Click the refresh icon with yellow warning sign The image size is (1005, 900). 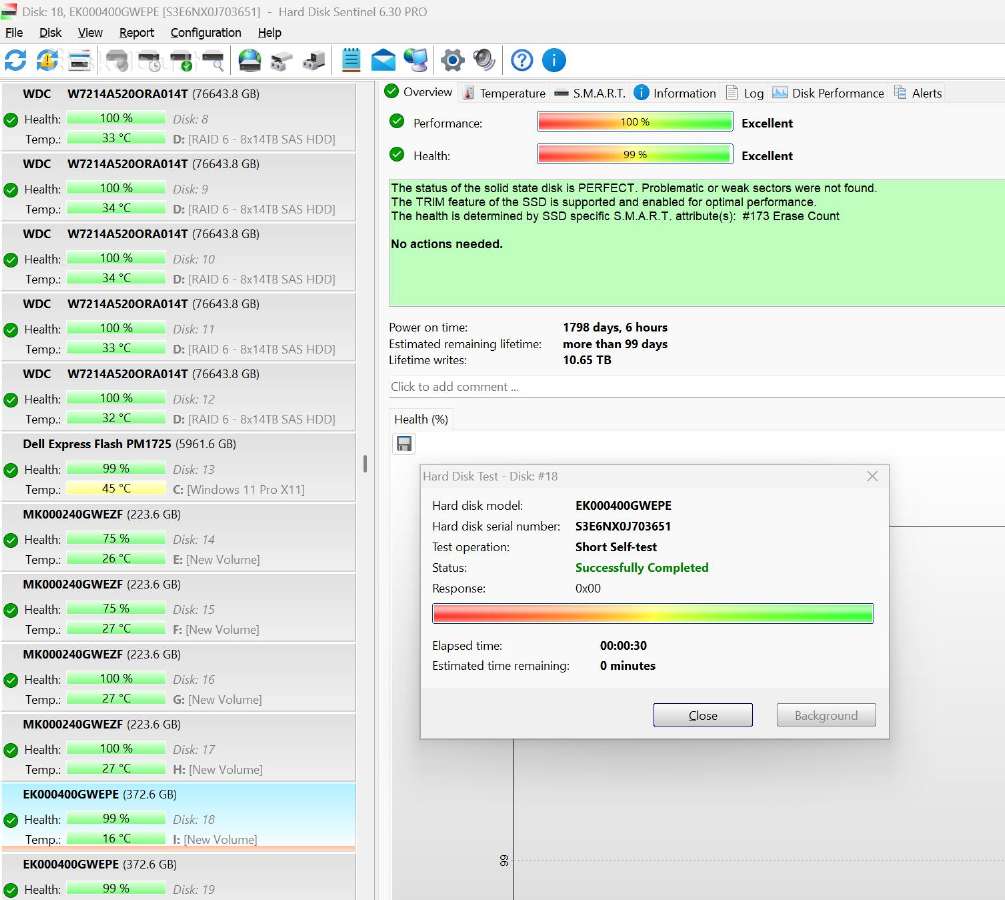tap(47, 61)
